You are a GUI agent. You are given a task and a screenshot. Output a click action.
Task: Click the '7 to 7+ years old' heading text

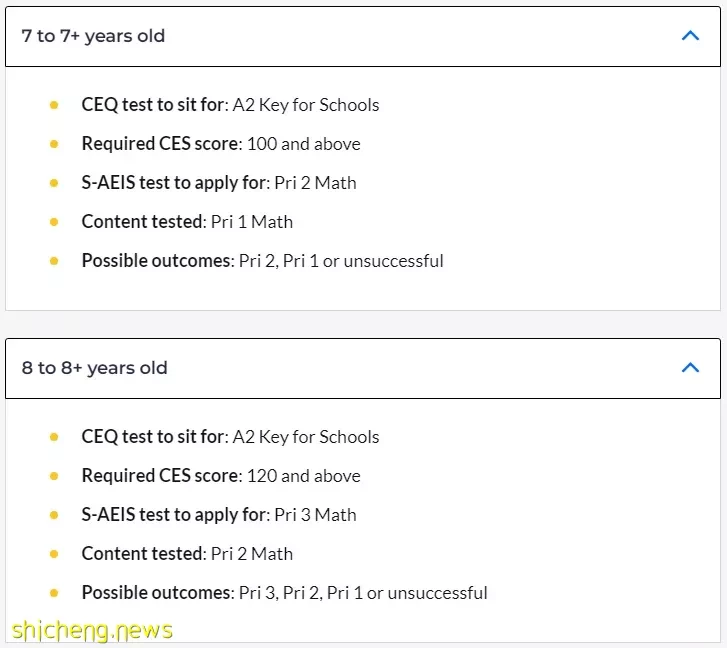tap(93, 36)
